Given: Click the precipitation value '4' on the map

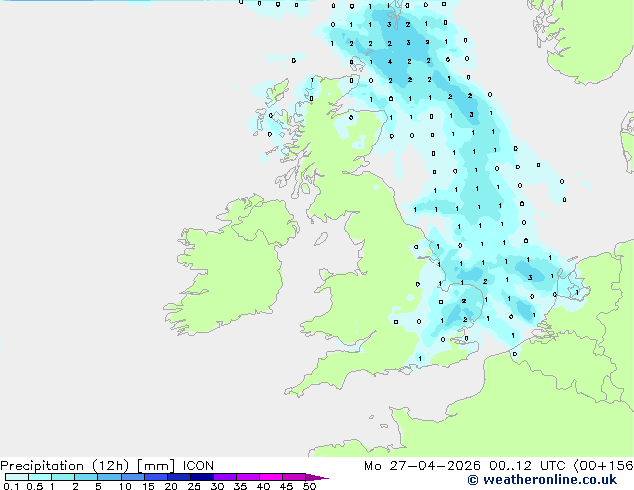Looking at the screenshot, I should (390, 62).
